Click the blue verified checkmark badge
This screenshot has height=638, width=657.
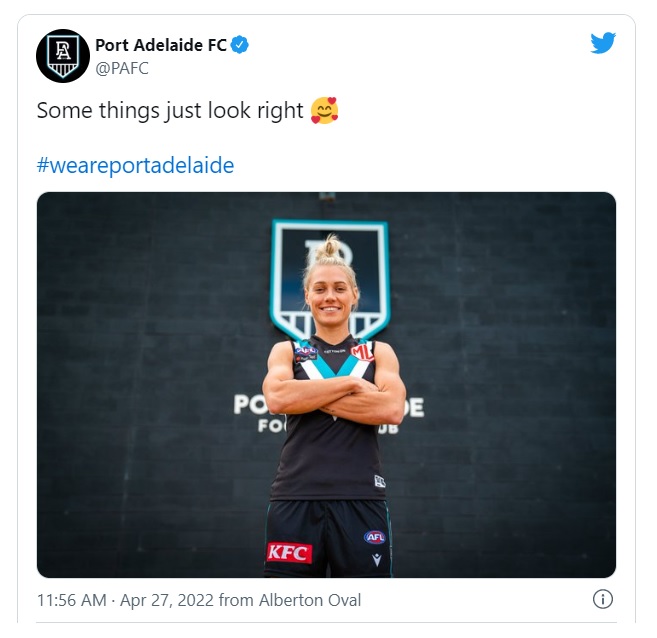click(x=240, y=45)
